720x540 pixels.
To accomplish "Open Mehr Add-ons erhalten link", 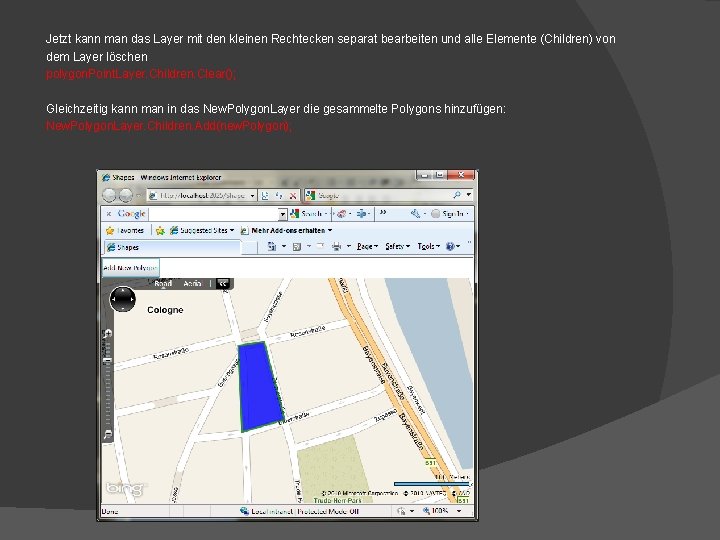I will pyautogui.click(x=287, y=231).
